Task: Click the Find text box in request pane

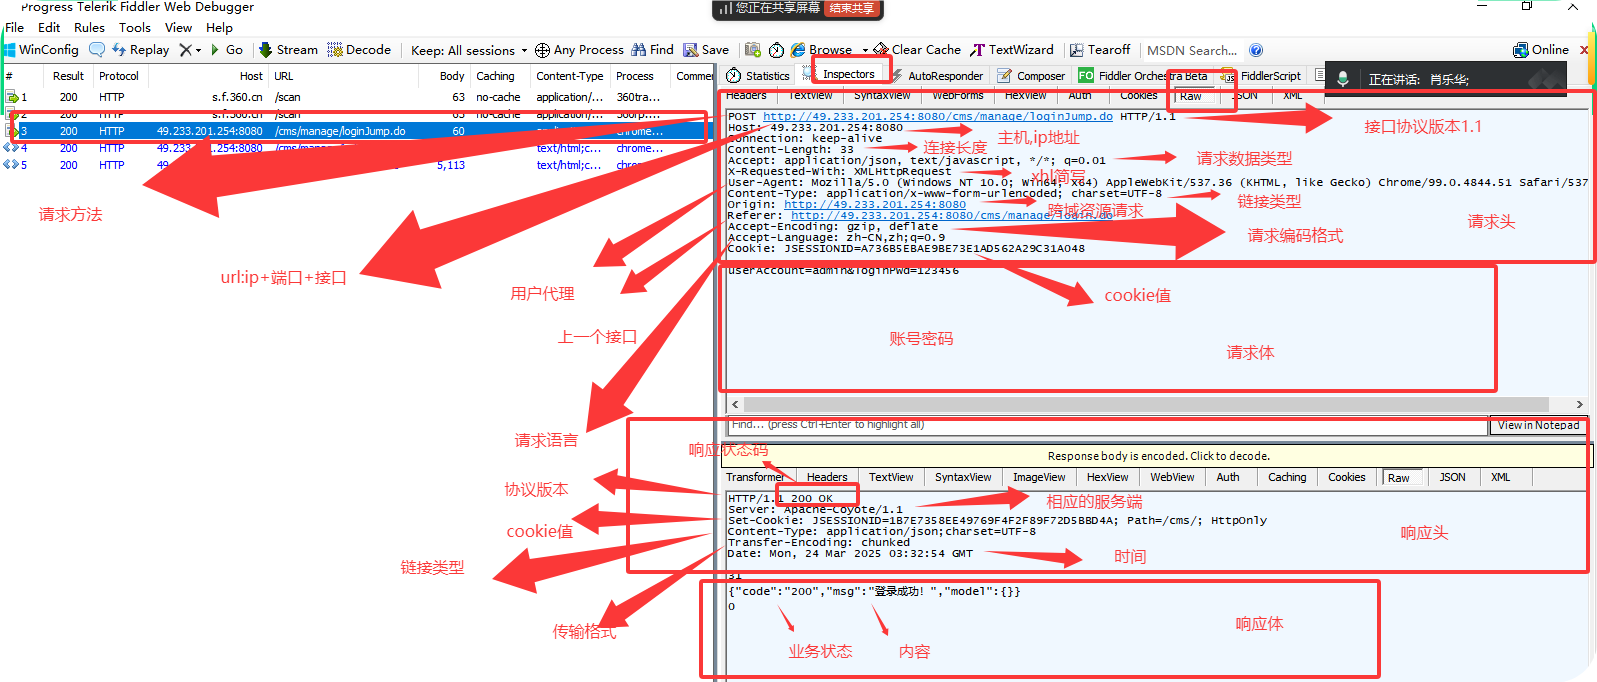Action: [1107, 425]
